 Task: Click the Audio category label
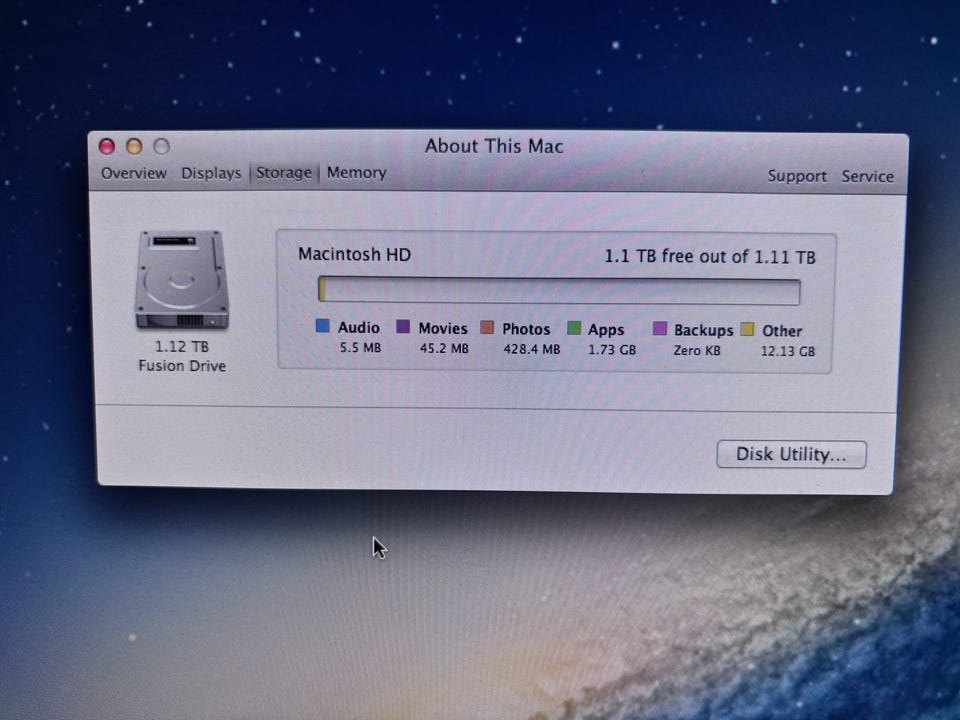(359, 328)
